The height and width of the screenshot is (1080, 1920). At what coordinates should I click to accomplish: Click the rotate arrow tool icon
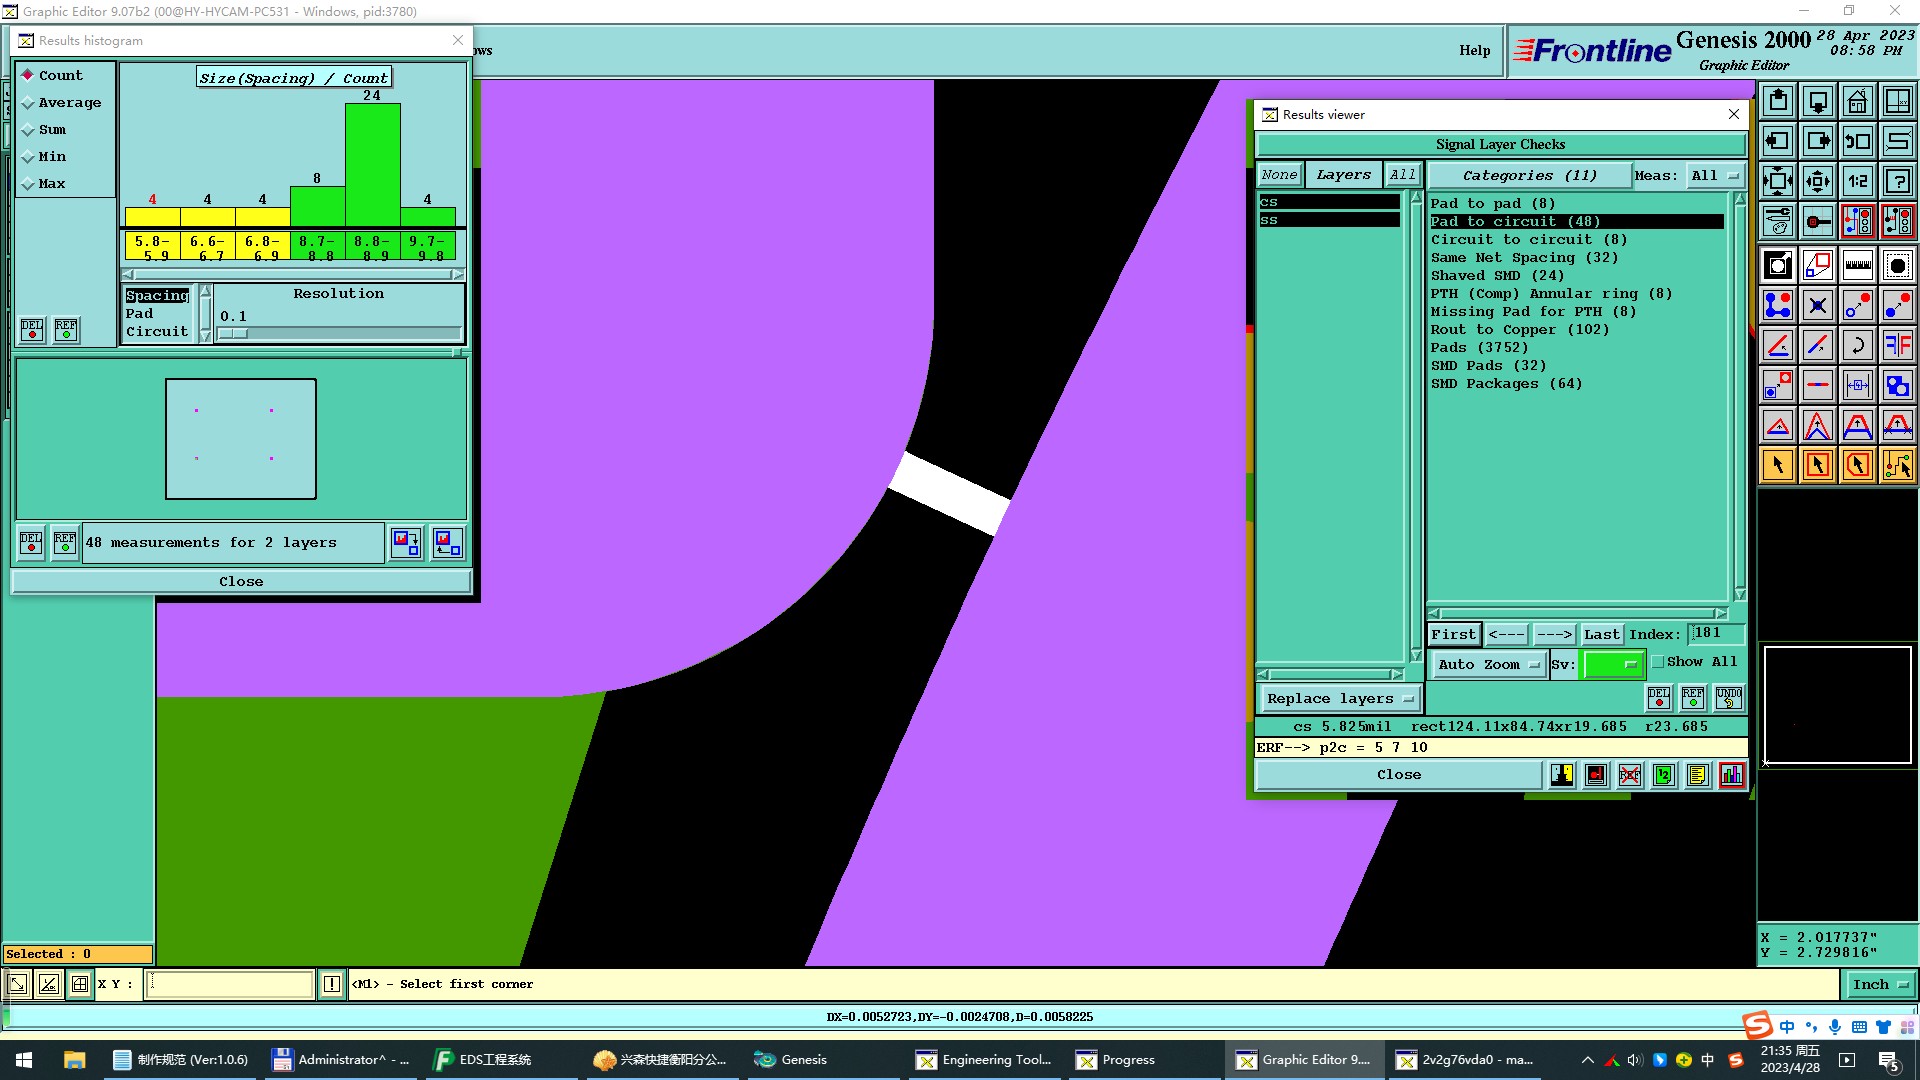tap(1857, 345)
